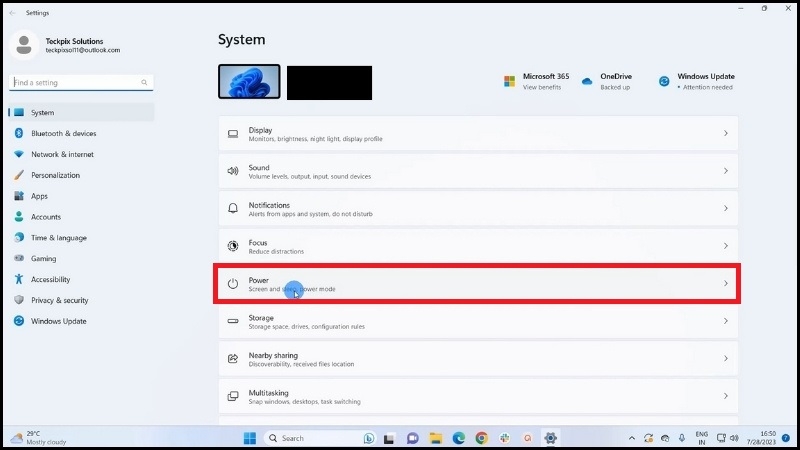The height and width of the screenshot is (450, 800).
Task: Click the Windows Start button
Action: click(x=249, y=438)
